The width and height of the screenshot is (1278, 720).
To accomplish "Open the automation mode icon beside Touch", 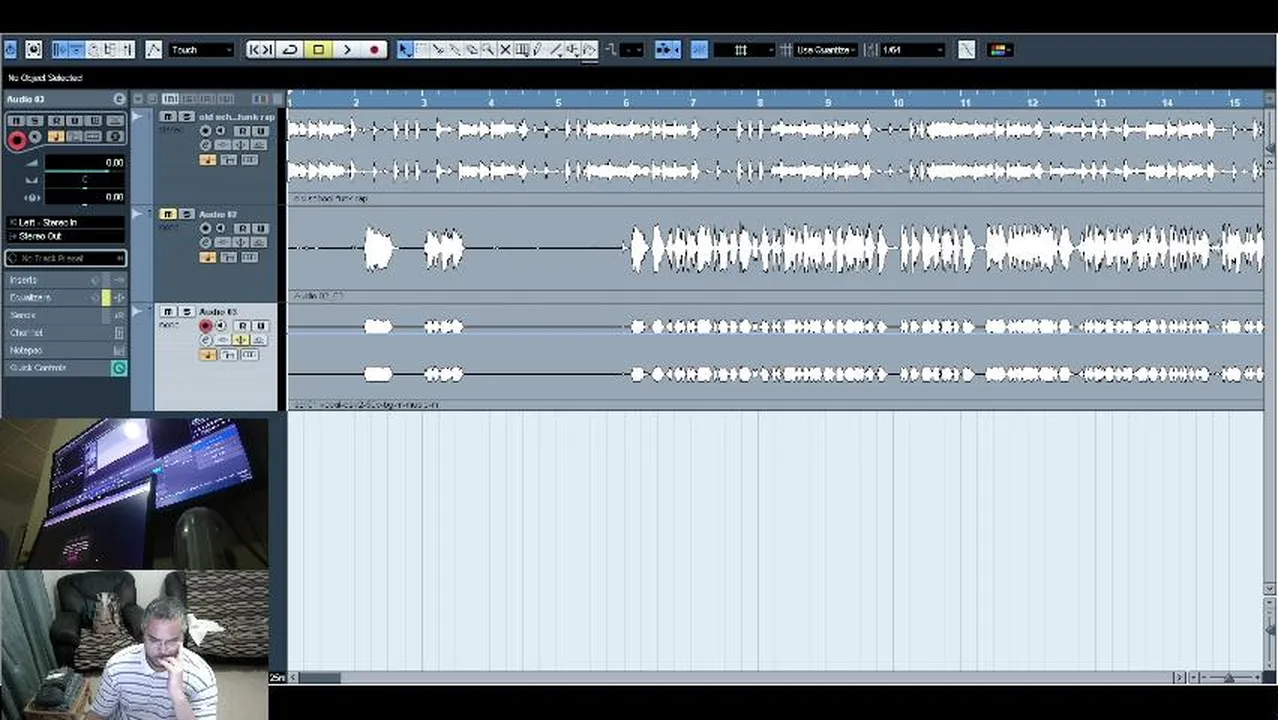I will 153,49.
